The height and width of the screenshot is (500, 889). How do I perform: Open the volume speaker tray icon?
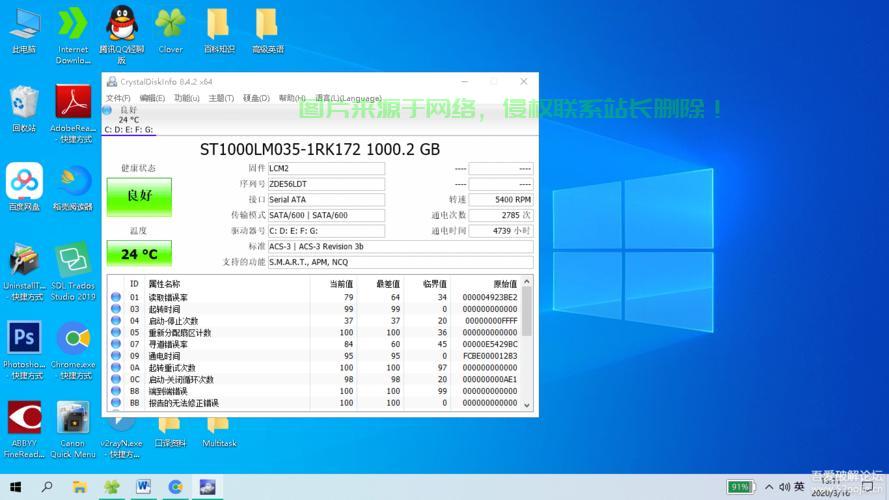[785, 487]
